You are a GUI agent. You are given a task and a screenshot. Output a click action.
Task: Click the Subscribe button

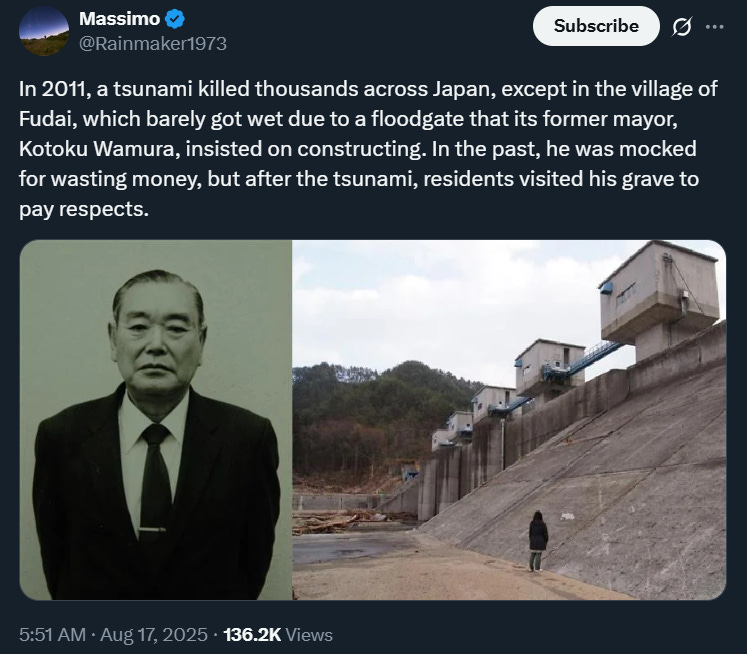click(596, 26)
